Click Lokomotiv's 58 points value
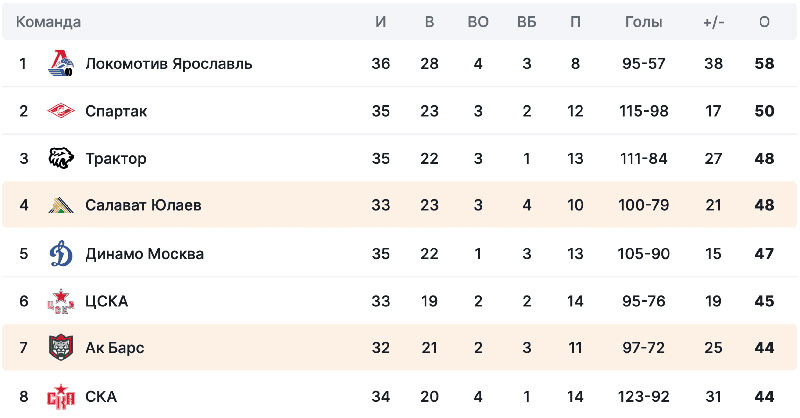800x418 pixels. click(764, 64)
